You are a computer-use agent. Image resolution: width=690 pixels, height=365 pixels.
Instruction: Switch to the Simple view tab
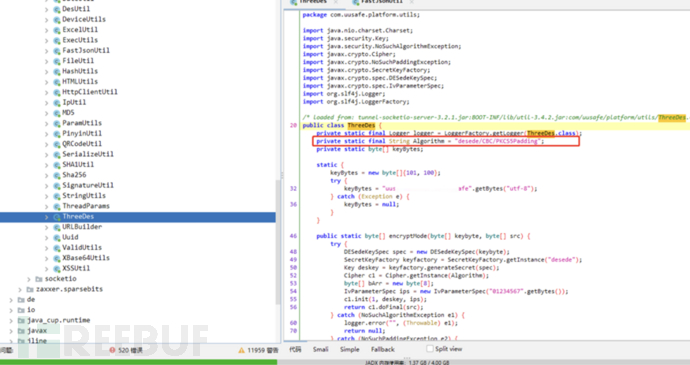tap(349, 349)
